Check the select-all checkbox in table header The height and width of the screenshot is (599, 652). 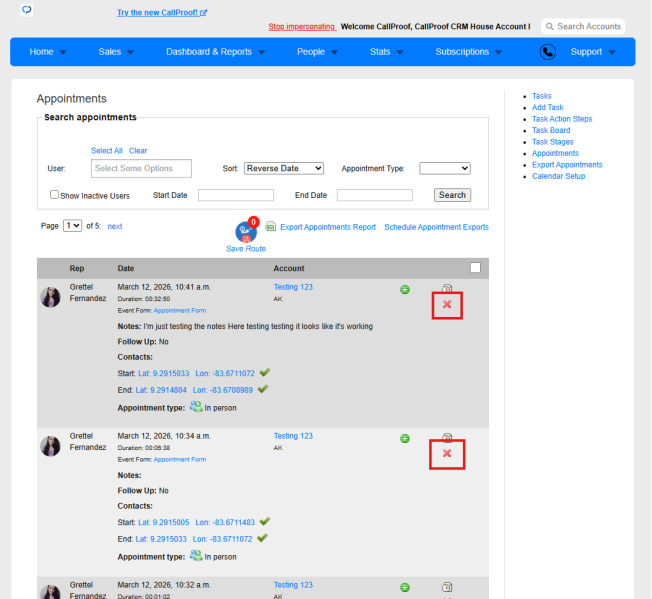pos(475,268)
